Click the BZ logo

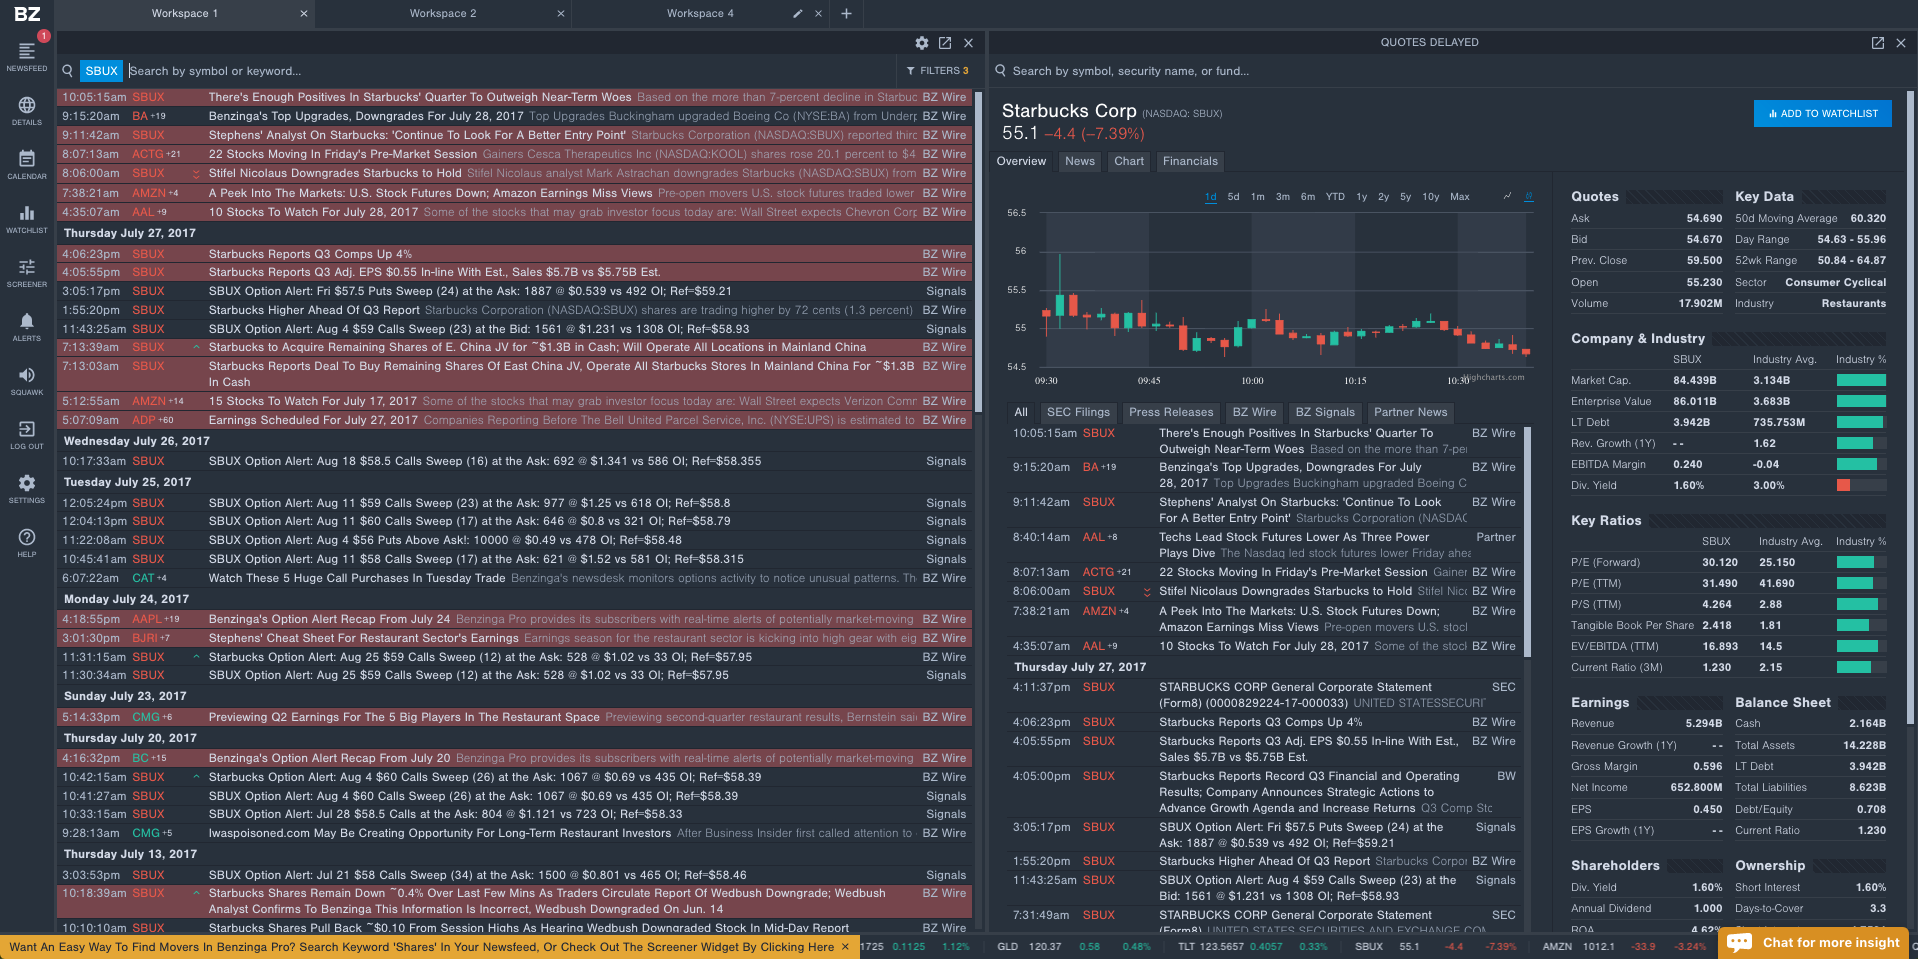(x=27, y=13)
